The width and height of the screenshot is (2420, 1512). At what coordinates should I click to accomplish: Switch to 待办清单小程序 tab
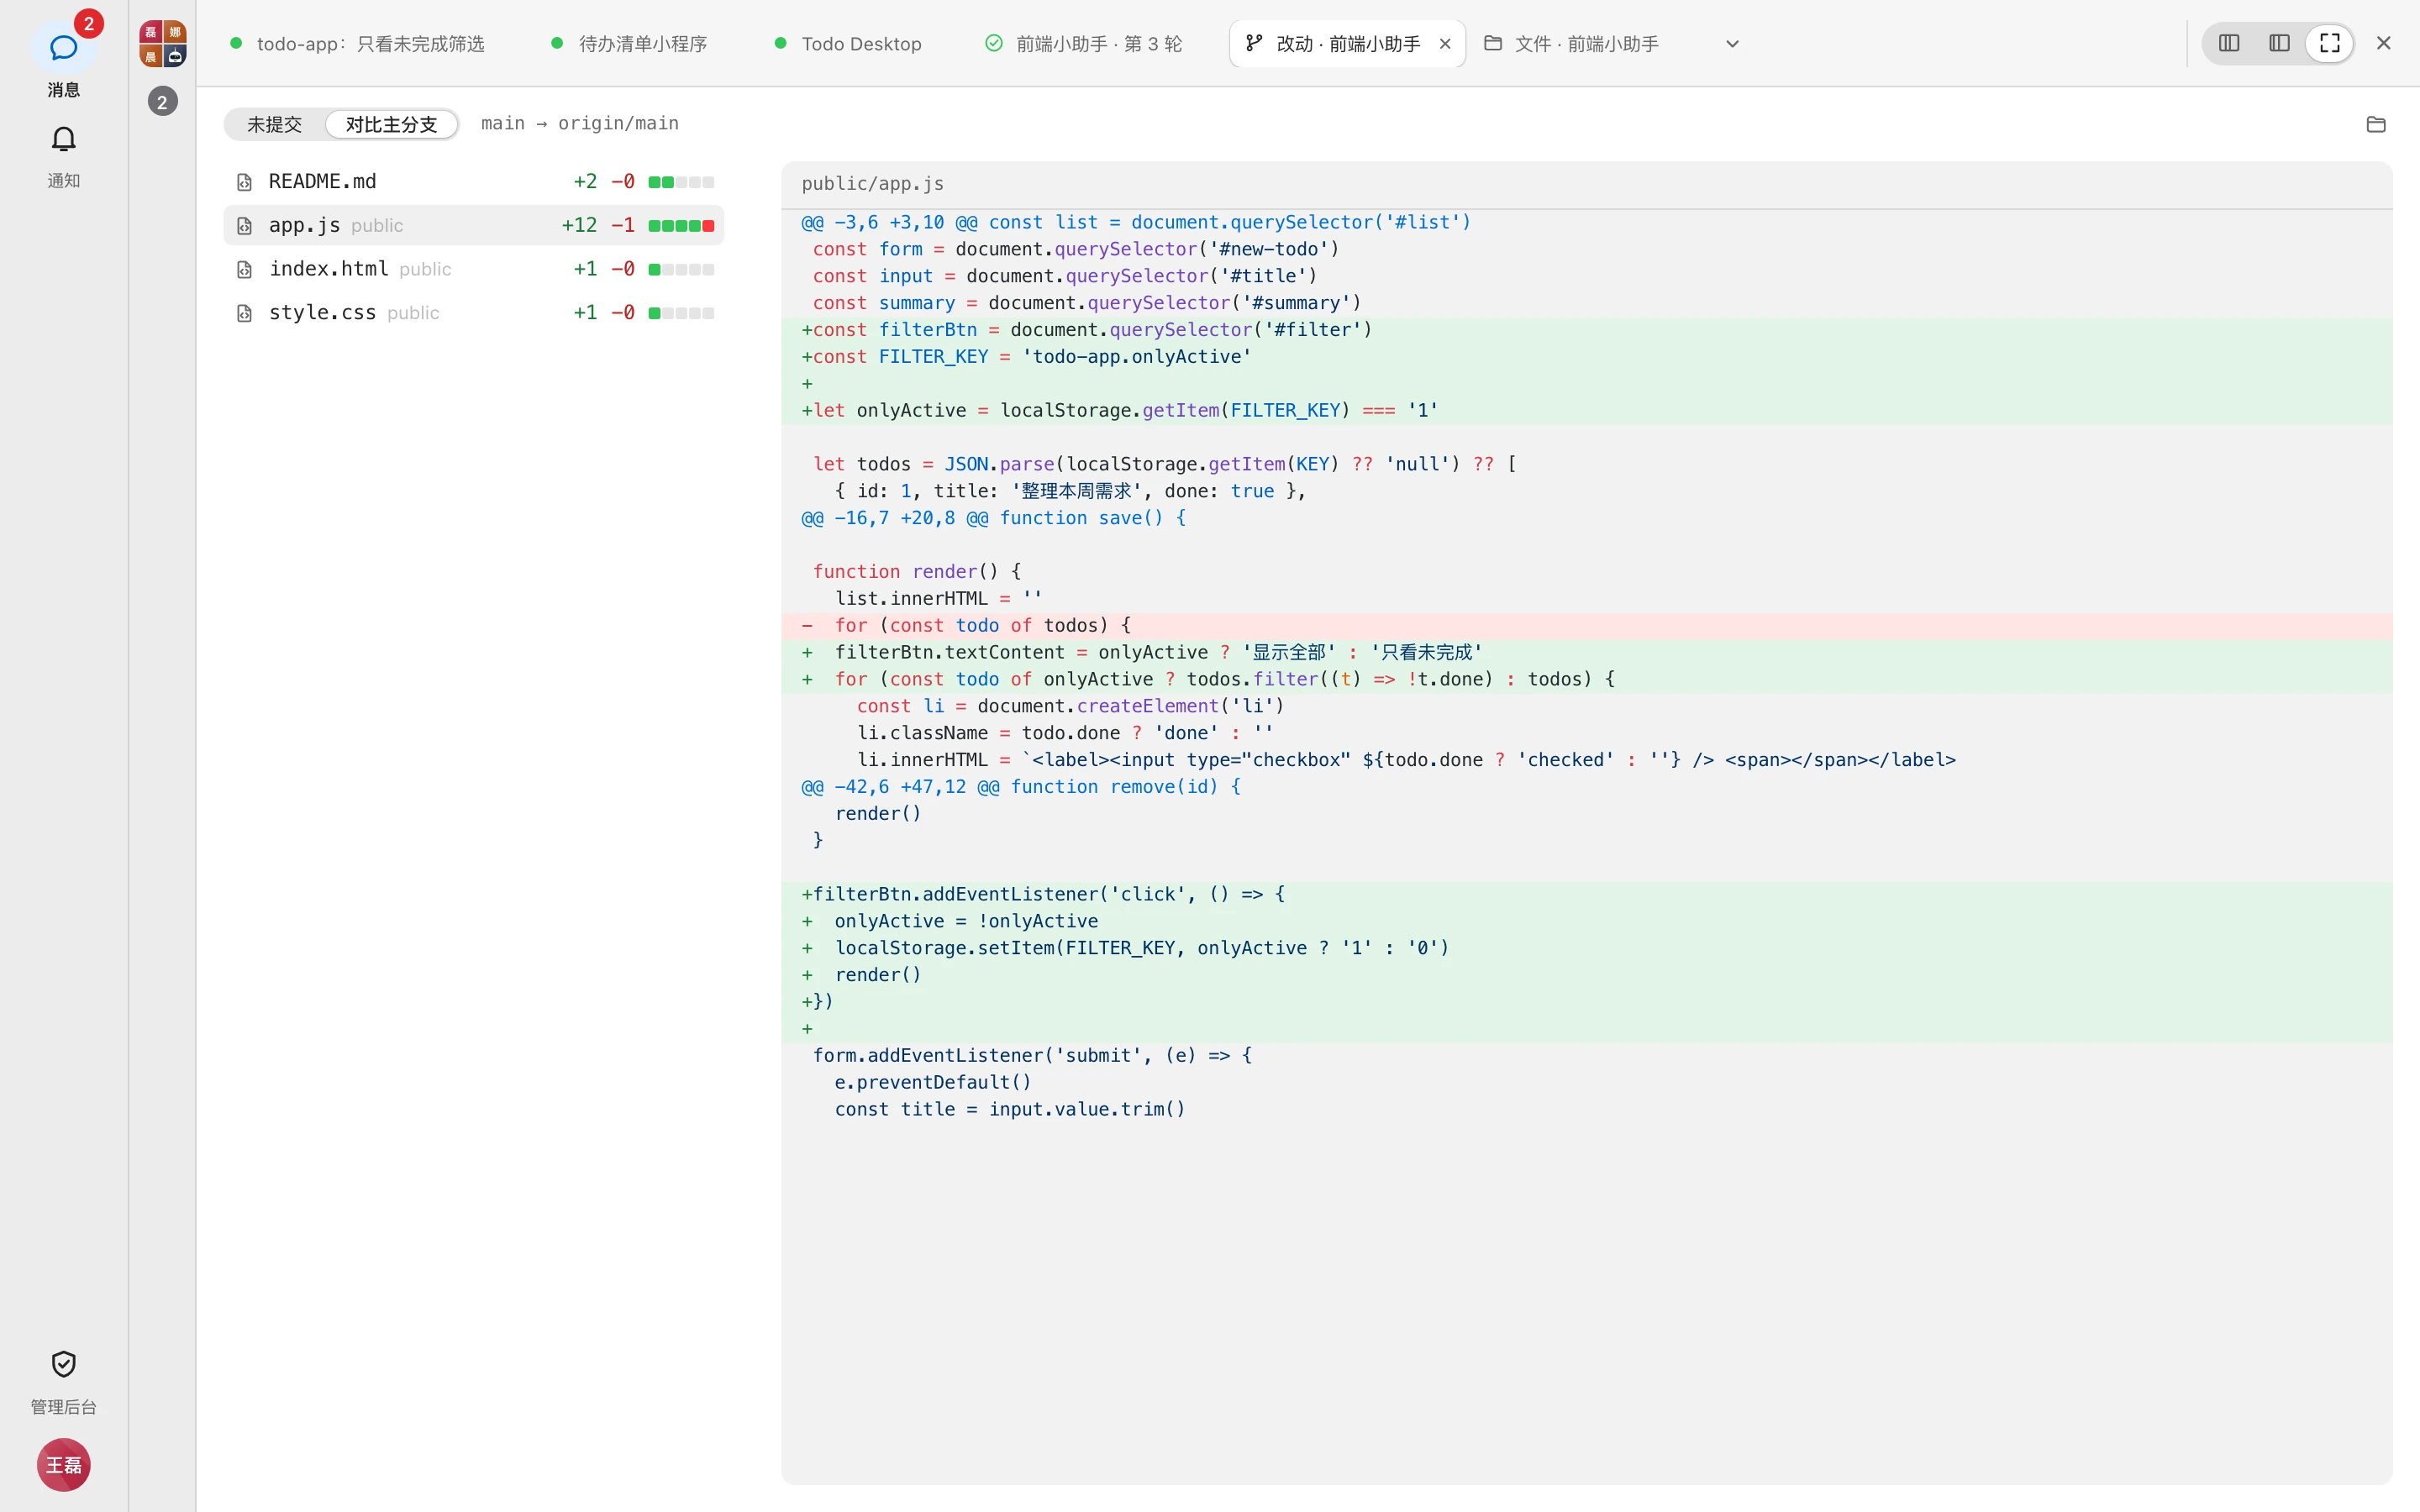pyautogui.click(x=630, y=44)
